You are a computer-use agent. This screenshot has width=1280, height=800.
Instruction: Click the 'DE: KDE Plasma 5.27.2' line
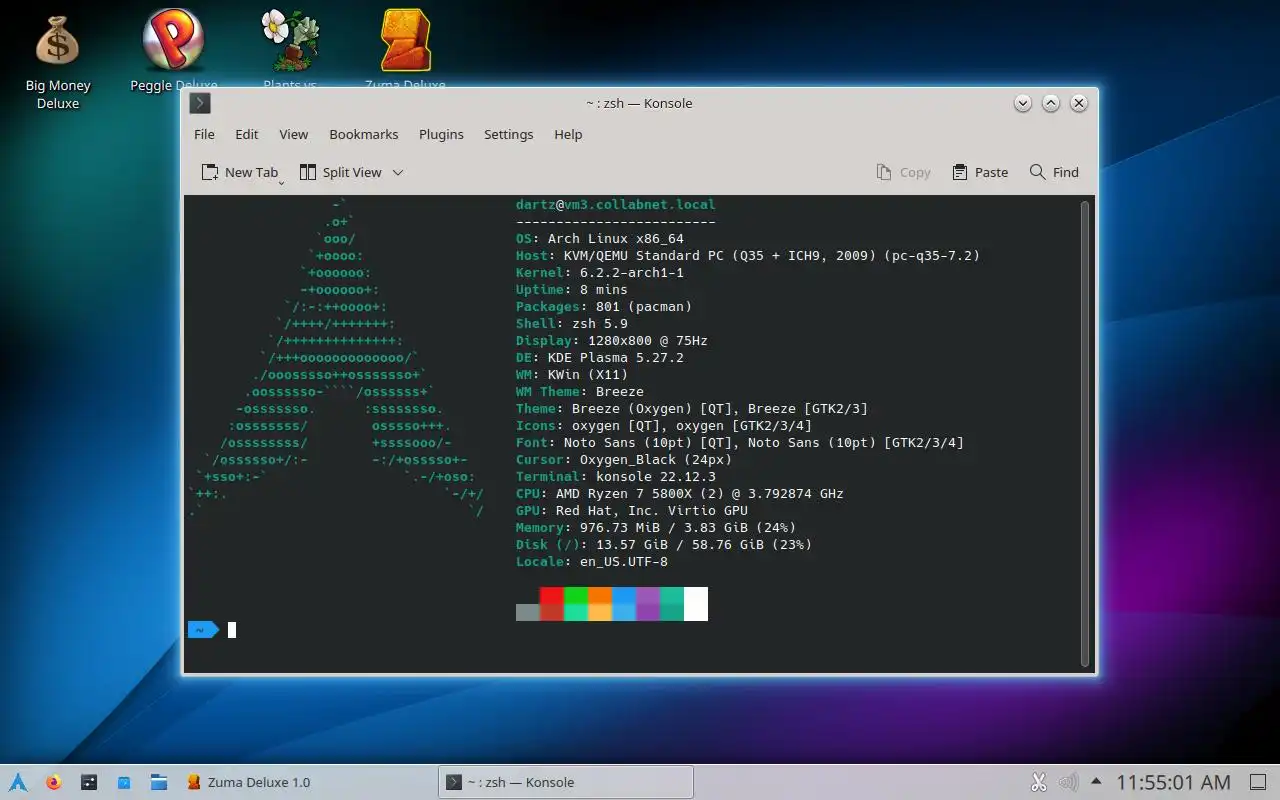coord(600,358)
